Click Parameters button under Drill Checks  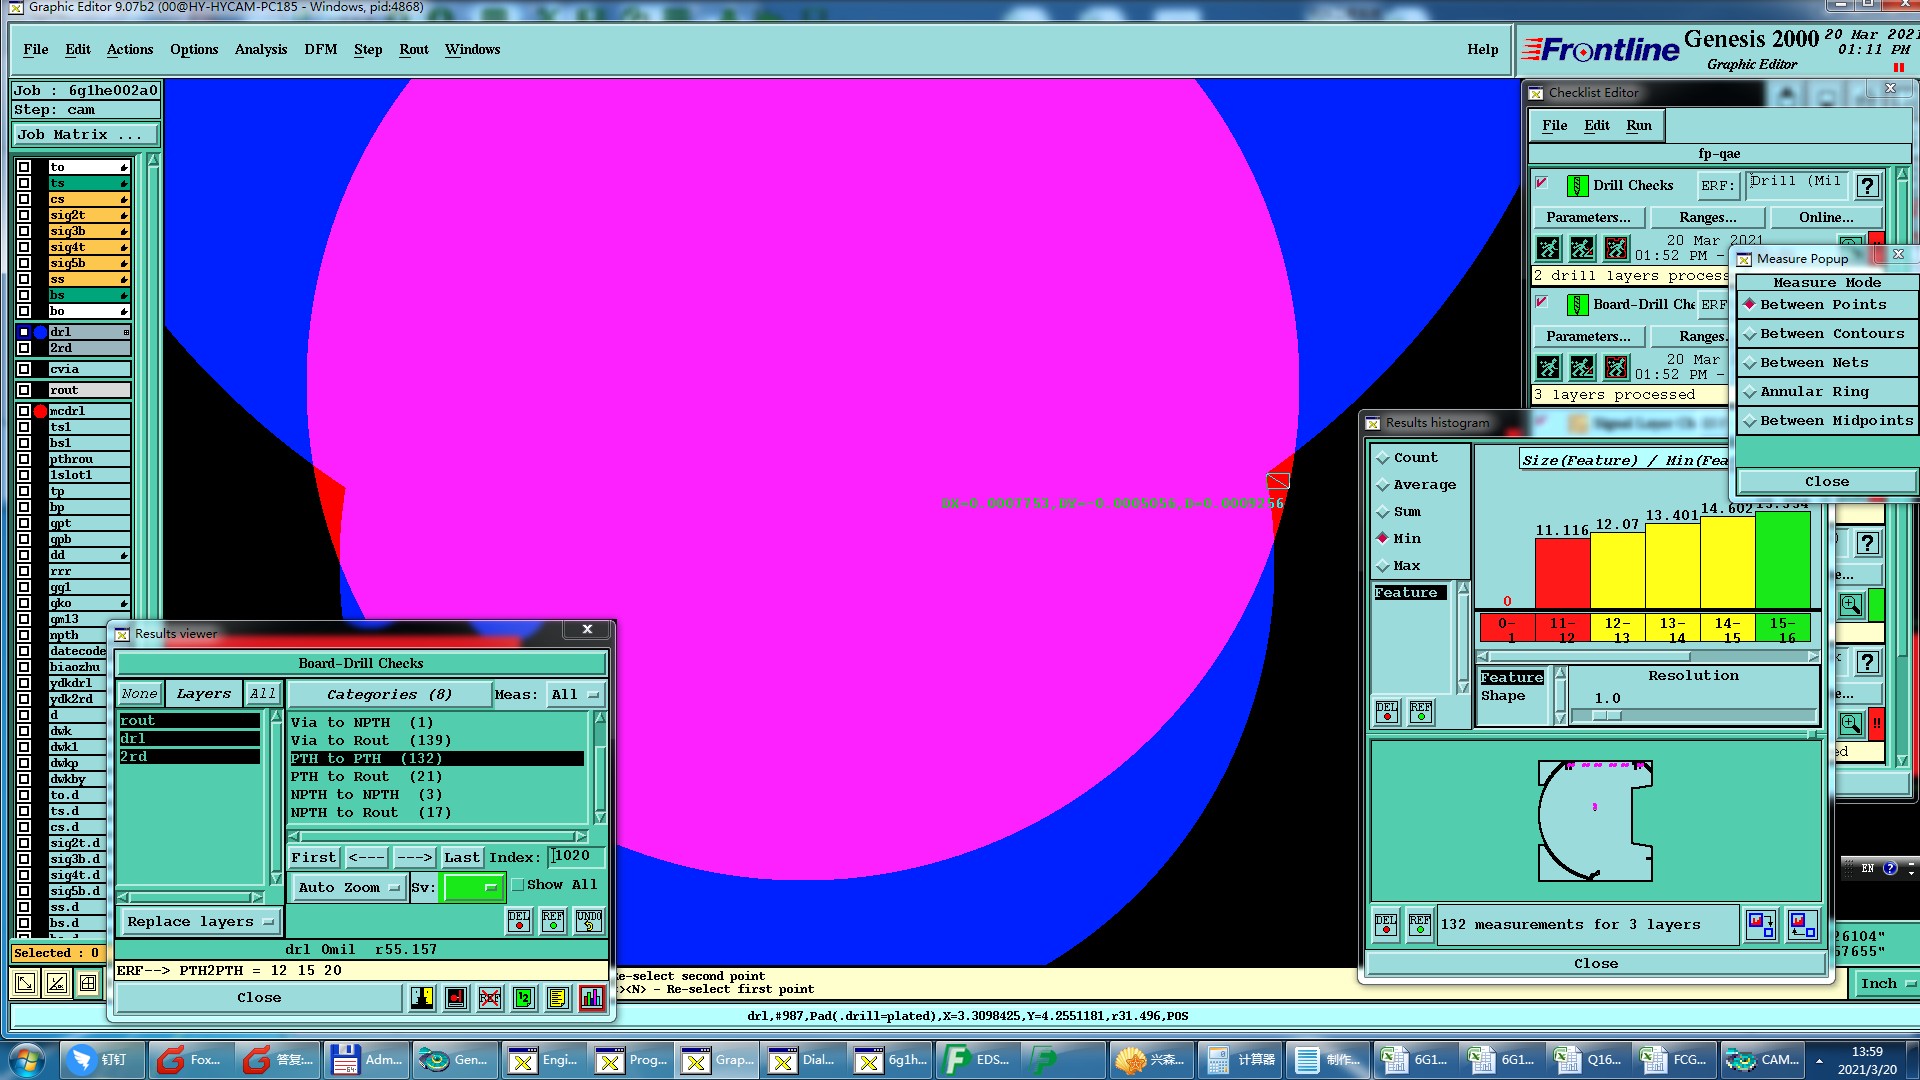point(1588,218)
